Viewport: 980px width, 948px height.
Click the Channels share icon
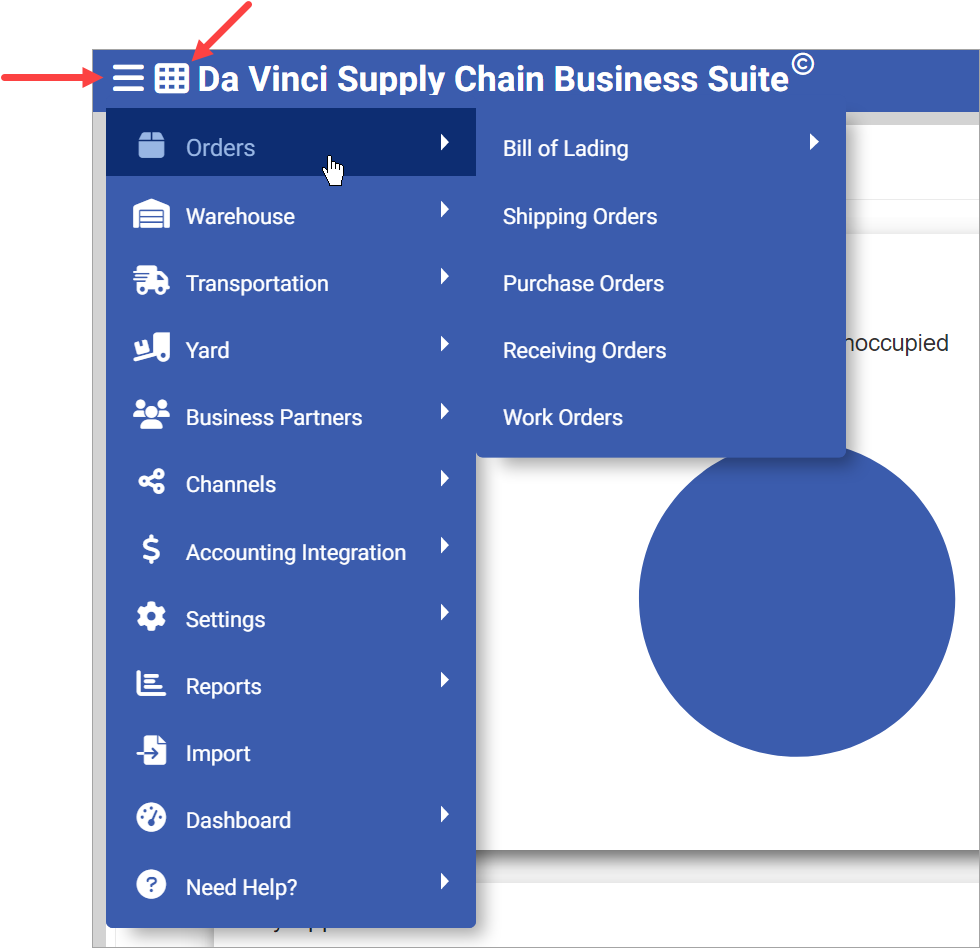coord(151,483)
